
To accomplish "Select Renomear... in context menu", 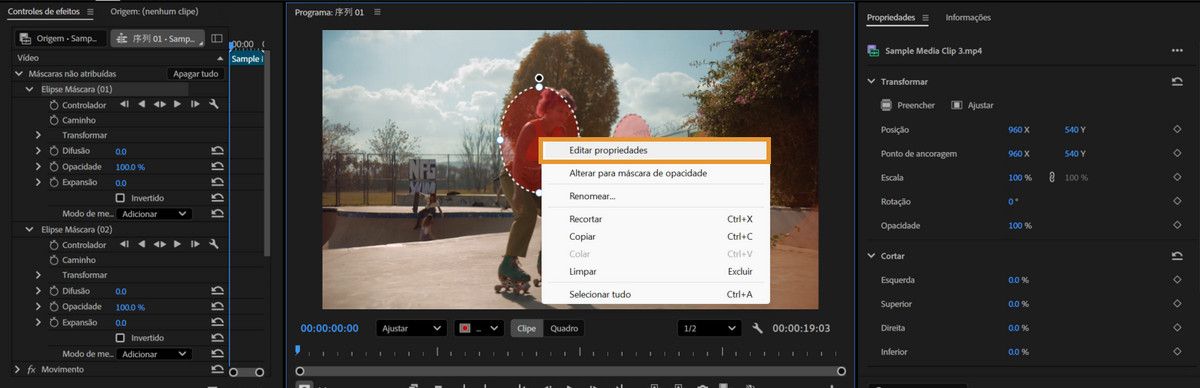I will click(x=655, y=196).
